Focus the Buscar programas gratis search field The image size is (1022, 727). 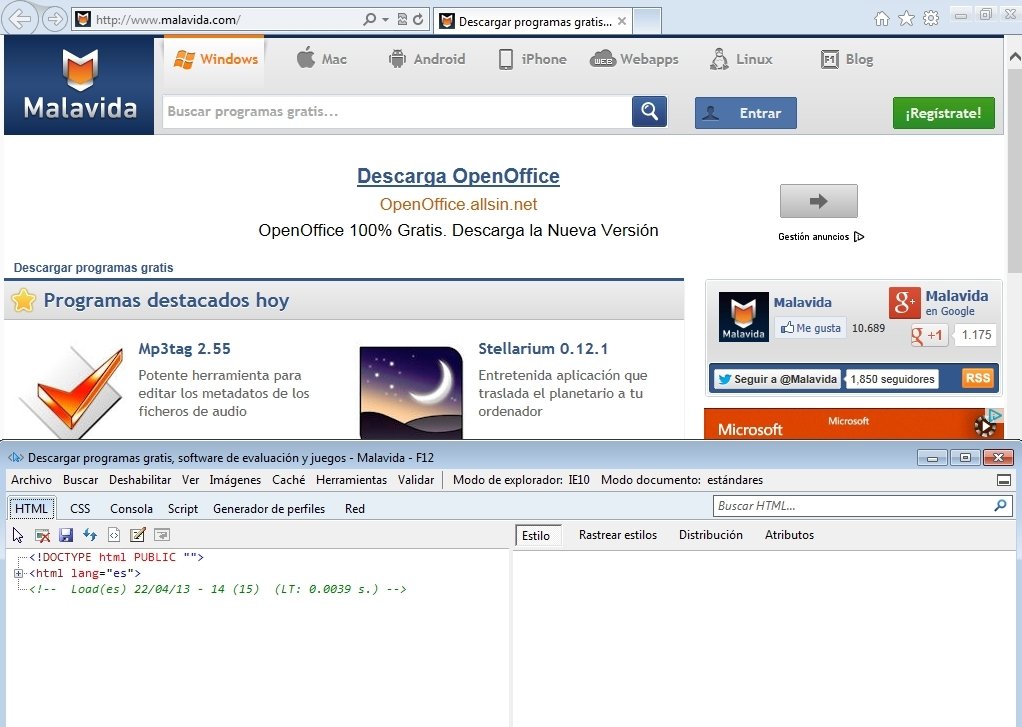tap(396, 111)
